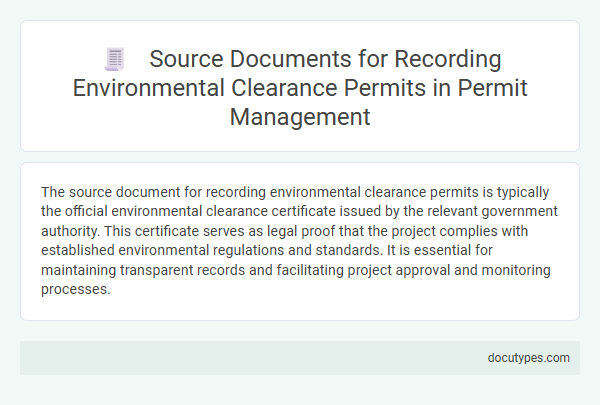Click the document scroll icon beside the title
Image resolution: width=600 pixels, height=405 pixels.
coord(114,59)
